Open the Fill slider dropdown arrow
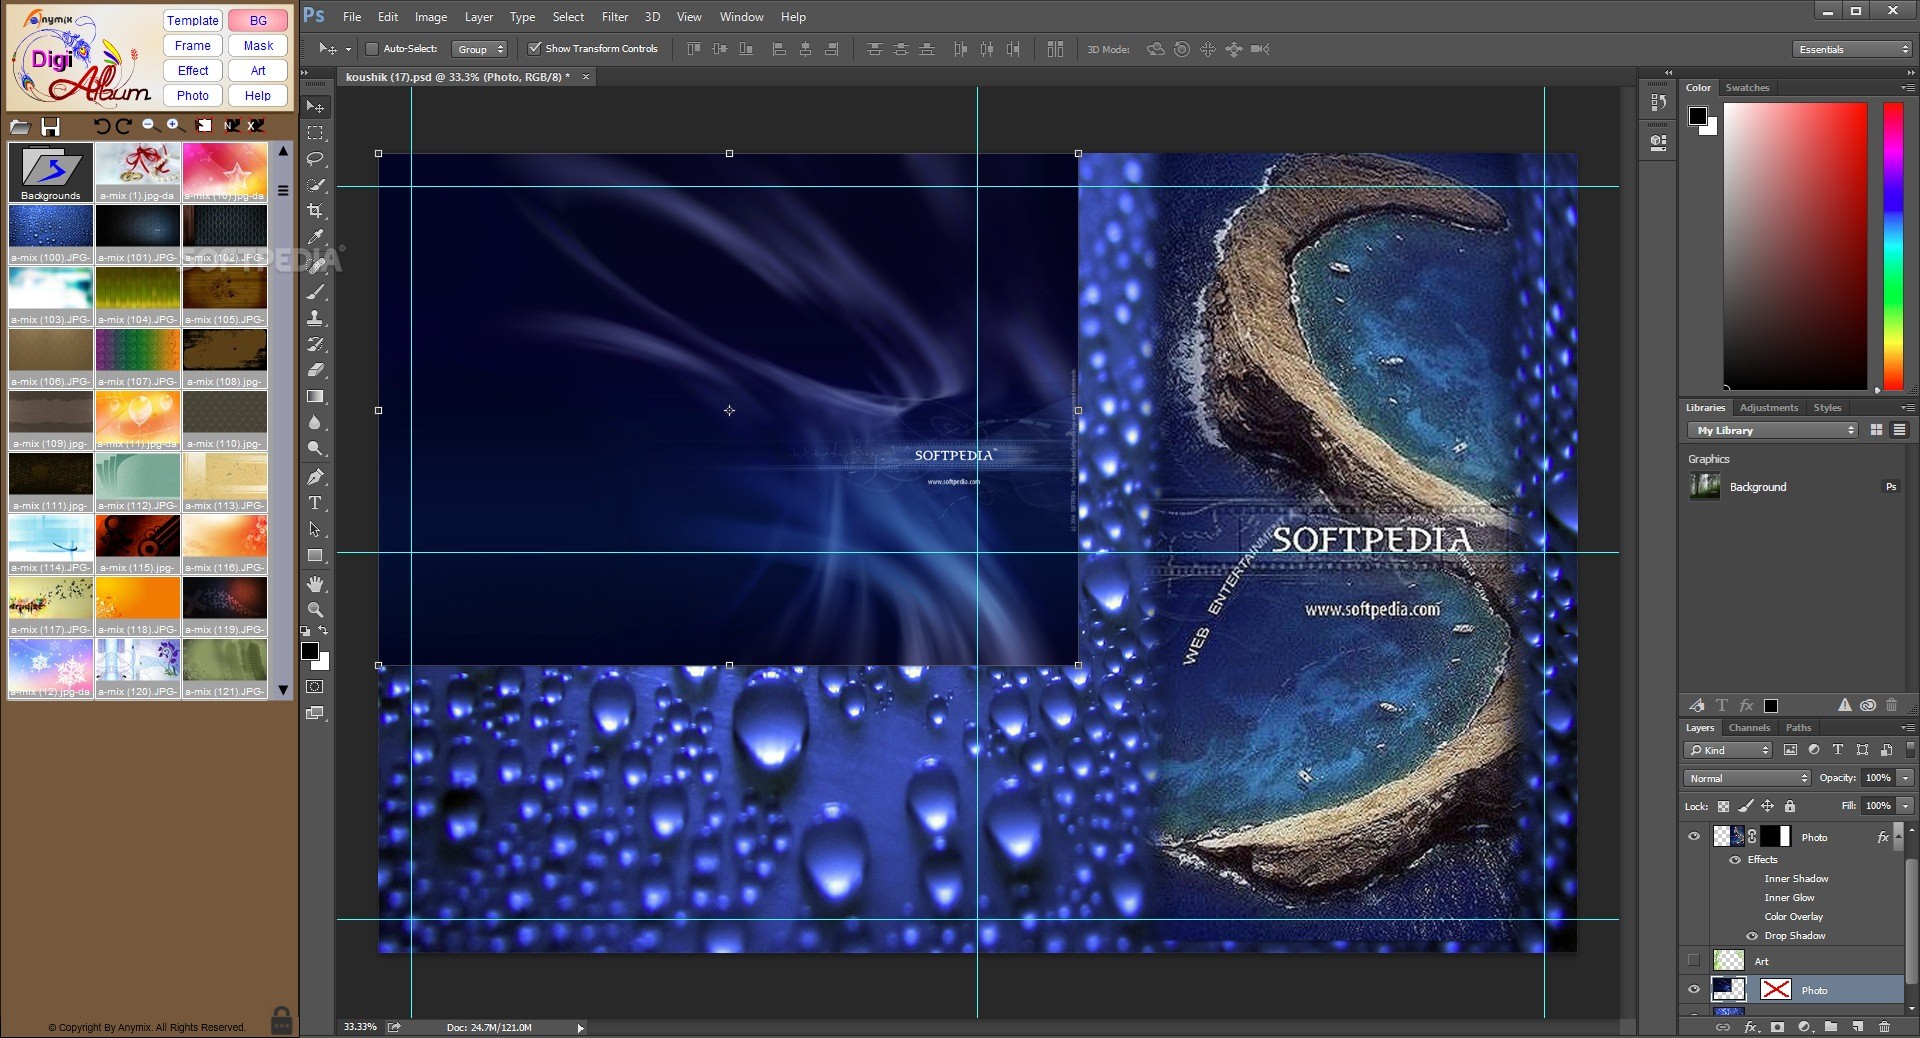The width and height of the screenshot is (1920, 1038). 1906,806
